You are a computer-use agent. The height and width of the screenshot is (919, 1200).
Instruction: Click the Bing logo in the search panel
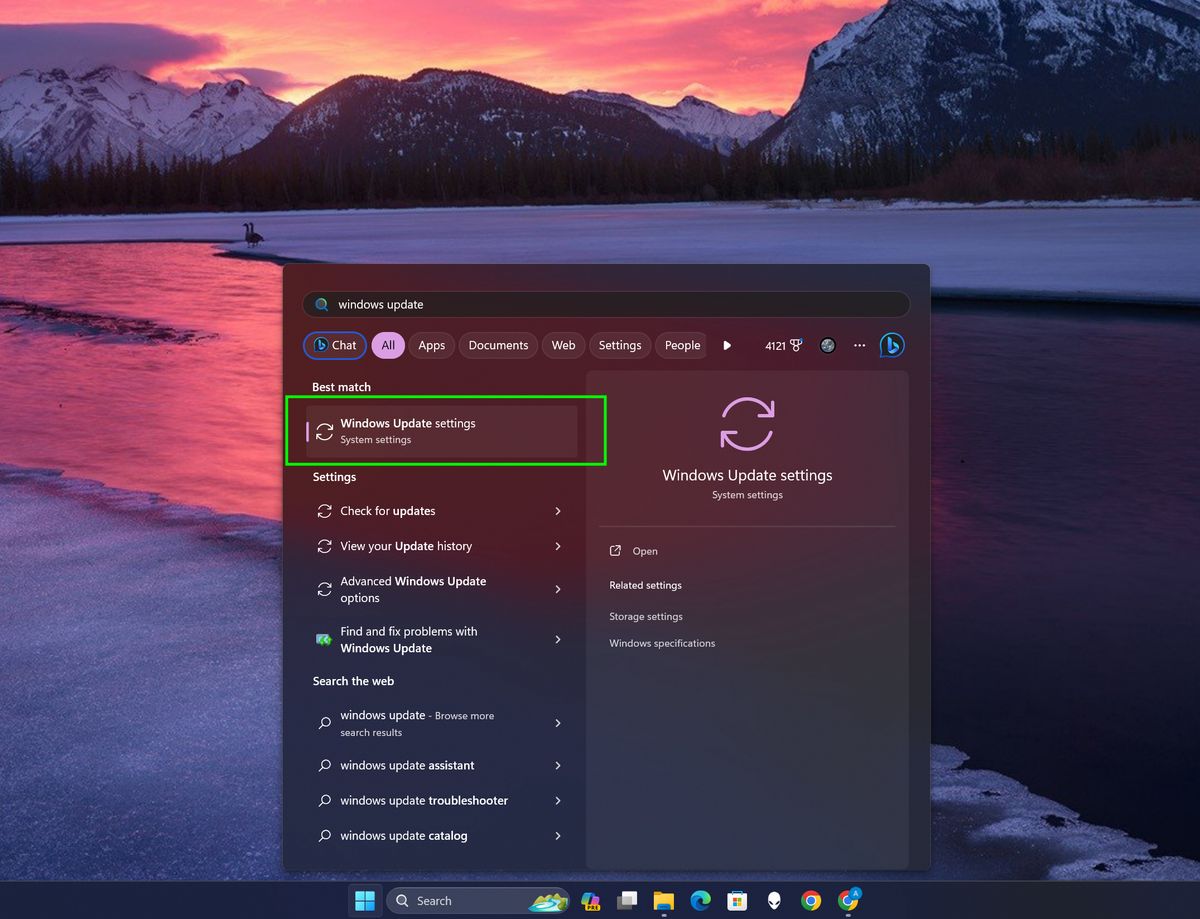[x=891, y=345]
